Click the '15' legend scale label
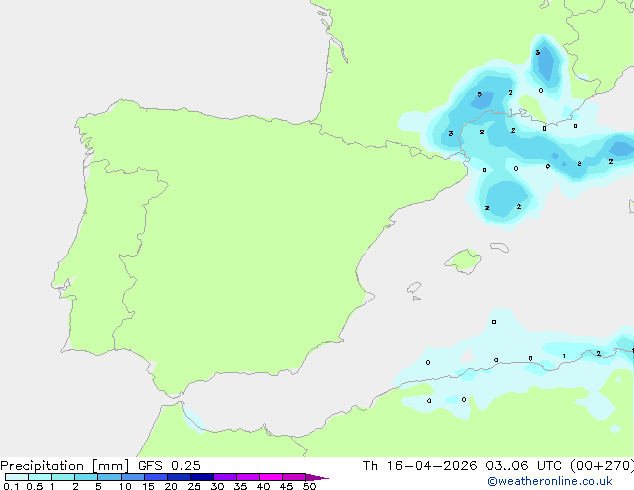This screenshot has width=634, height=490. tap(148, 486)
